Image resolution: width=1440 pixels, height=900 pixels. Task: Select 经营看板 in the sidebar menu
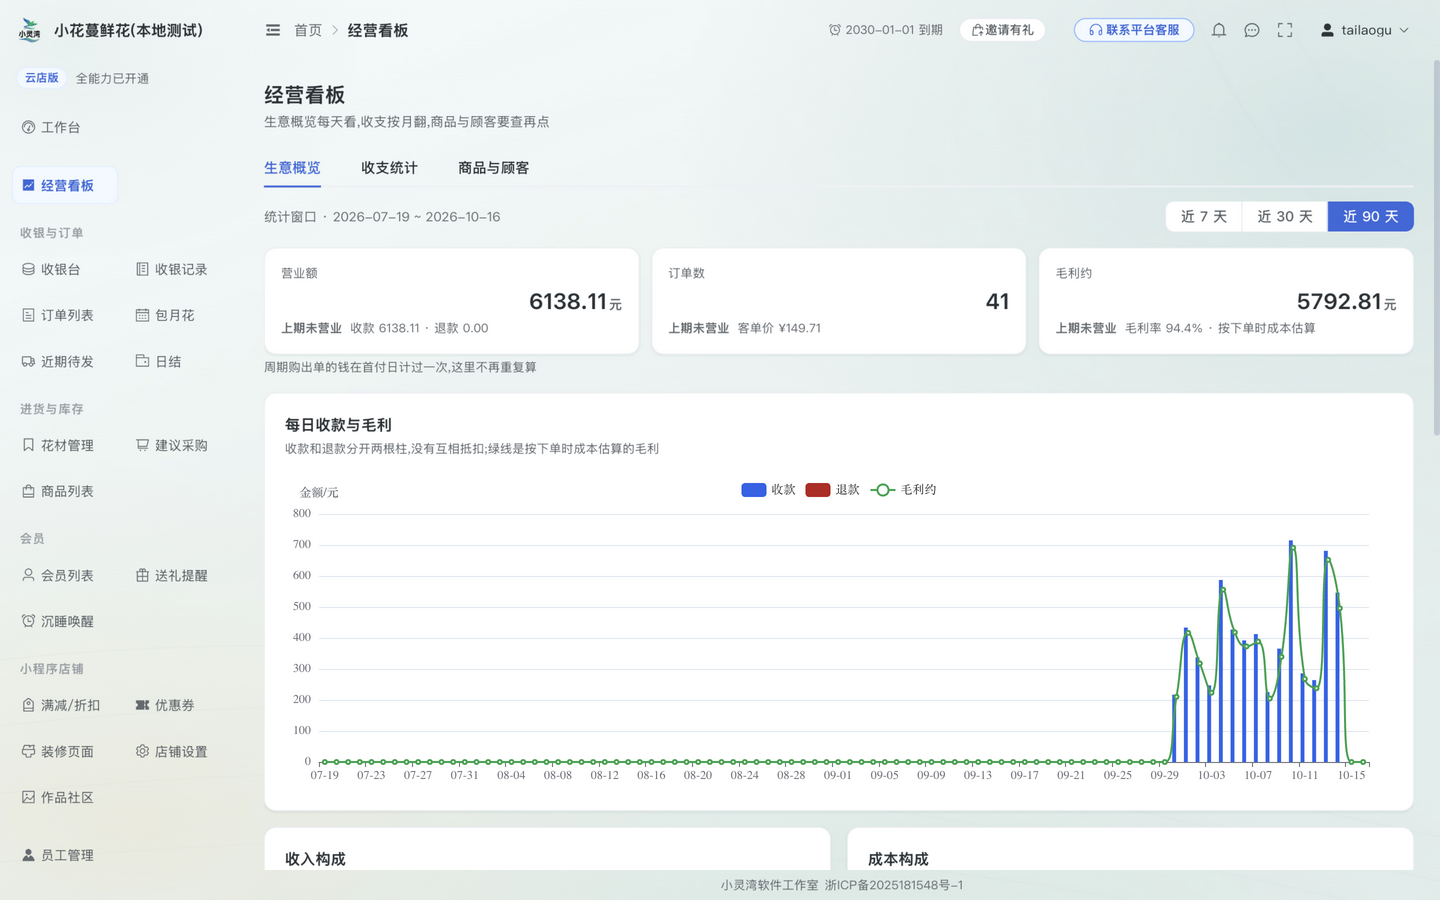[x=65, y=185]
